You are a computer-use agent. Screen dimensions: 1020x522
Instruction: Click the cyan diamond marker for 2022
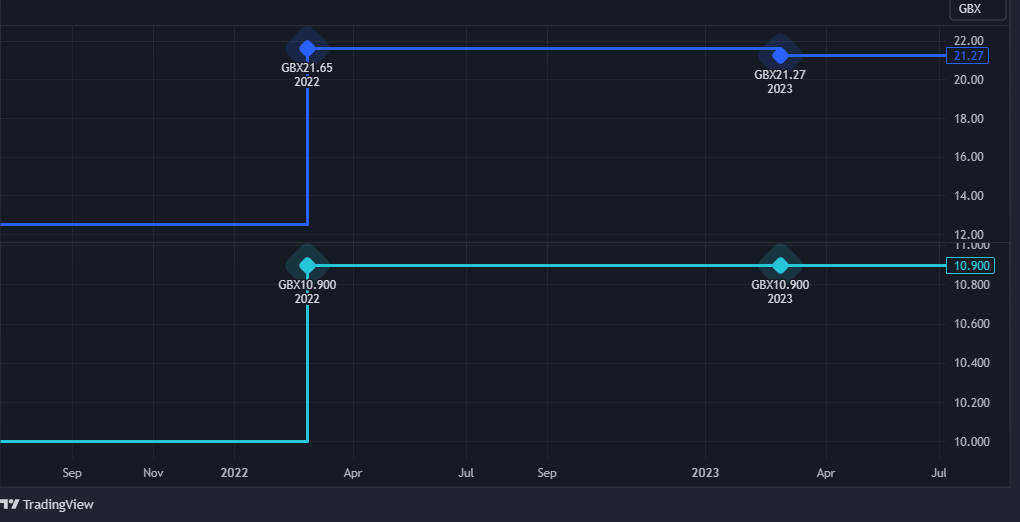tap(307, 265)
